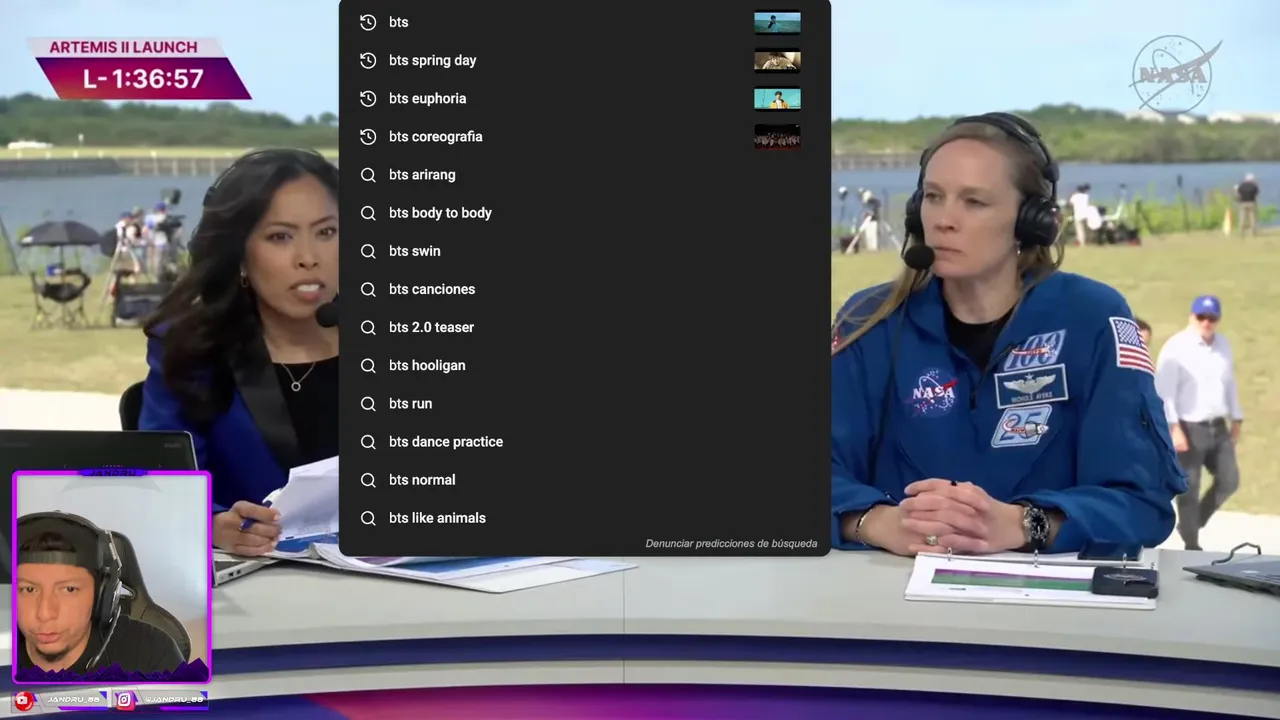
Task: Select the 'bts spring day' suggestion
Action: tap(585, 60)
